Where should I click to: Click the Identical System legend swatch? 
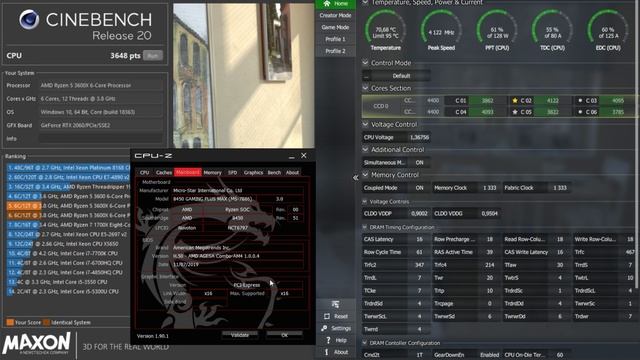(46, 322)
